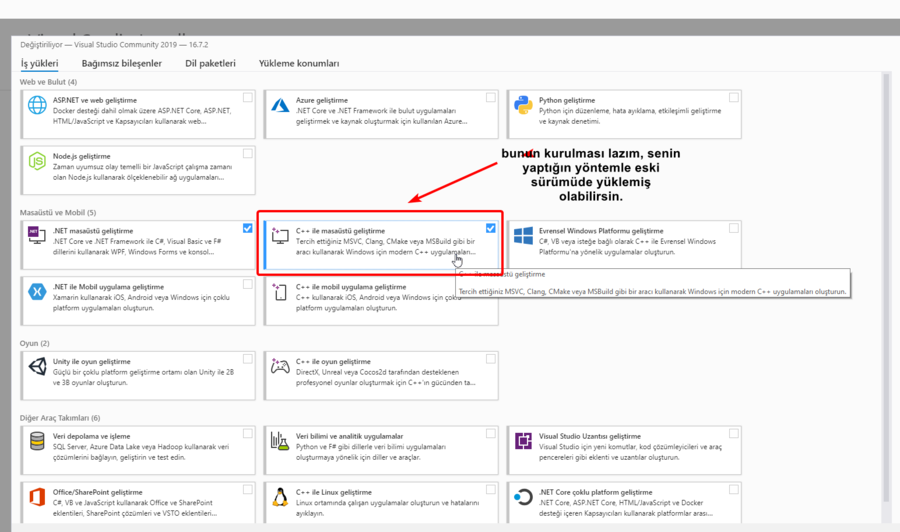Go to the Yükleme konumları tab
This screenshot has height=532, width=900.
(x=299, y=63)
